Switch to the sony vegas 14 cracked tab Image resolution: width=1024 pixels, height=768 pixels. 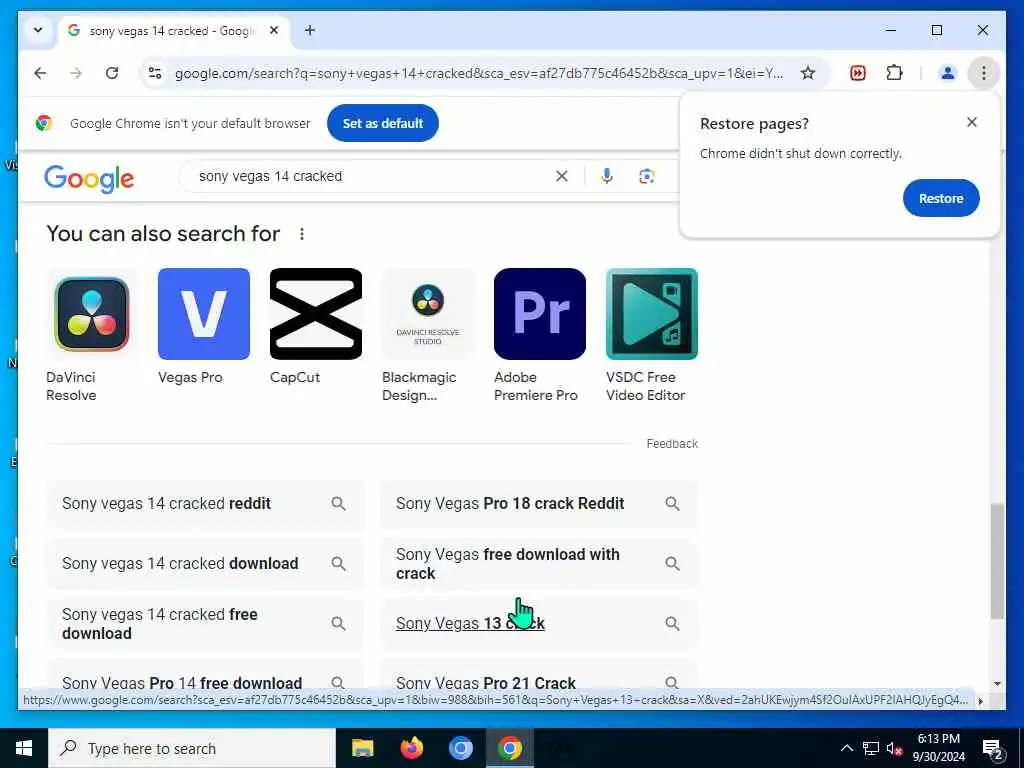pos(172,31)
